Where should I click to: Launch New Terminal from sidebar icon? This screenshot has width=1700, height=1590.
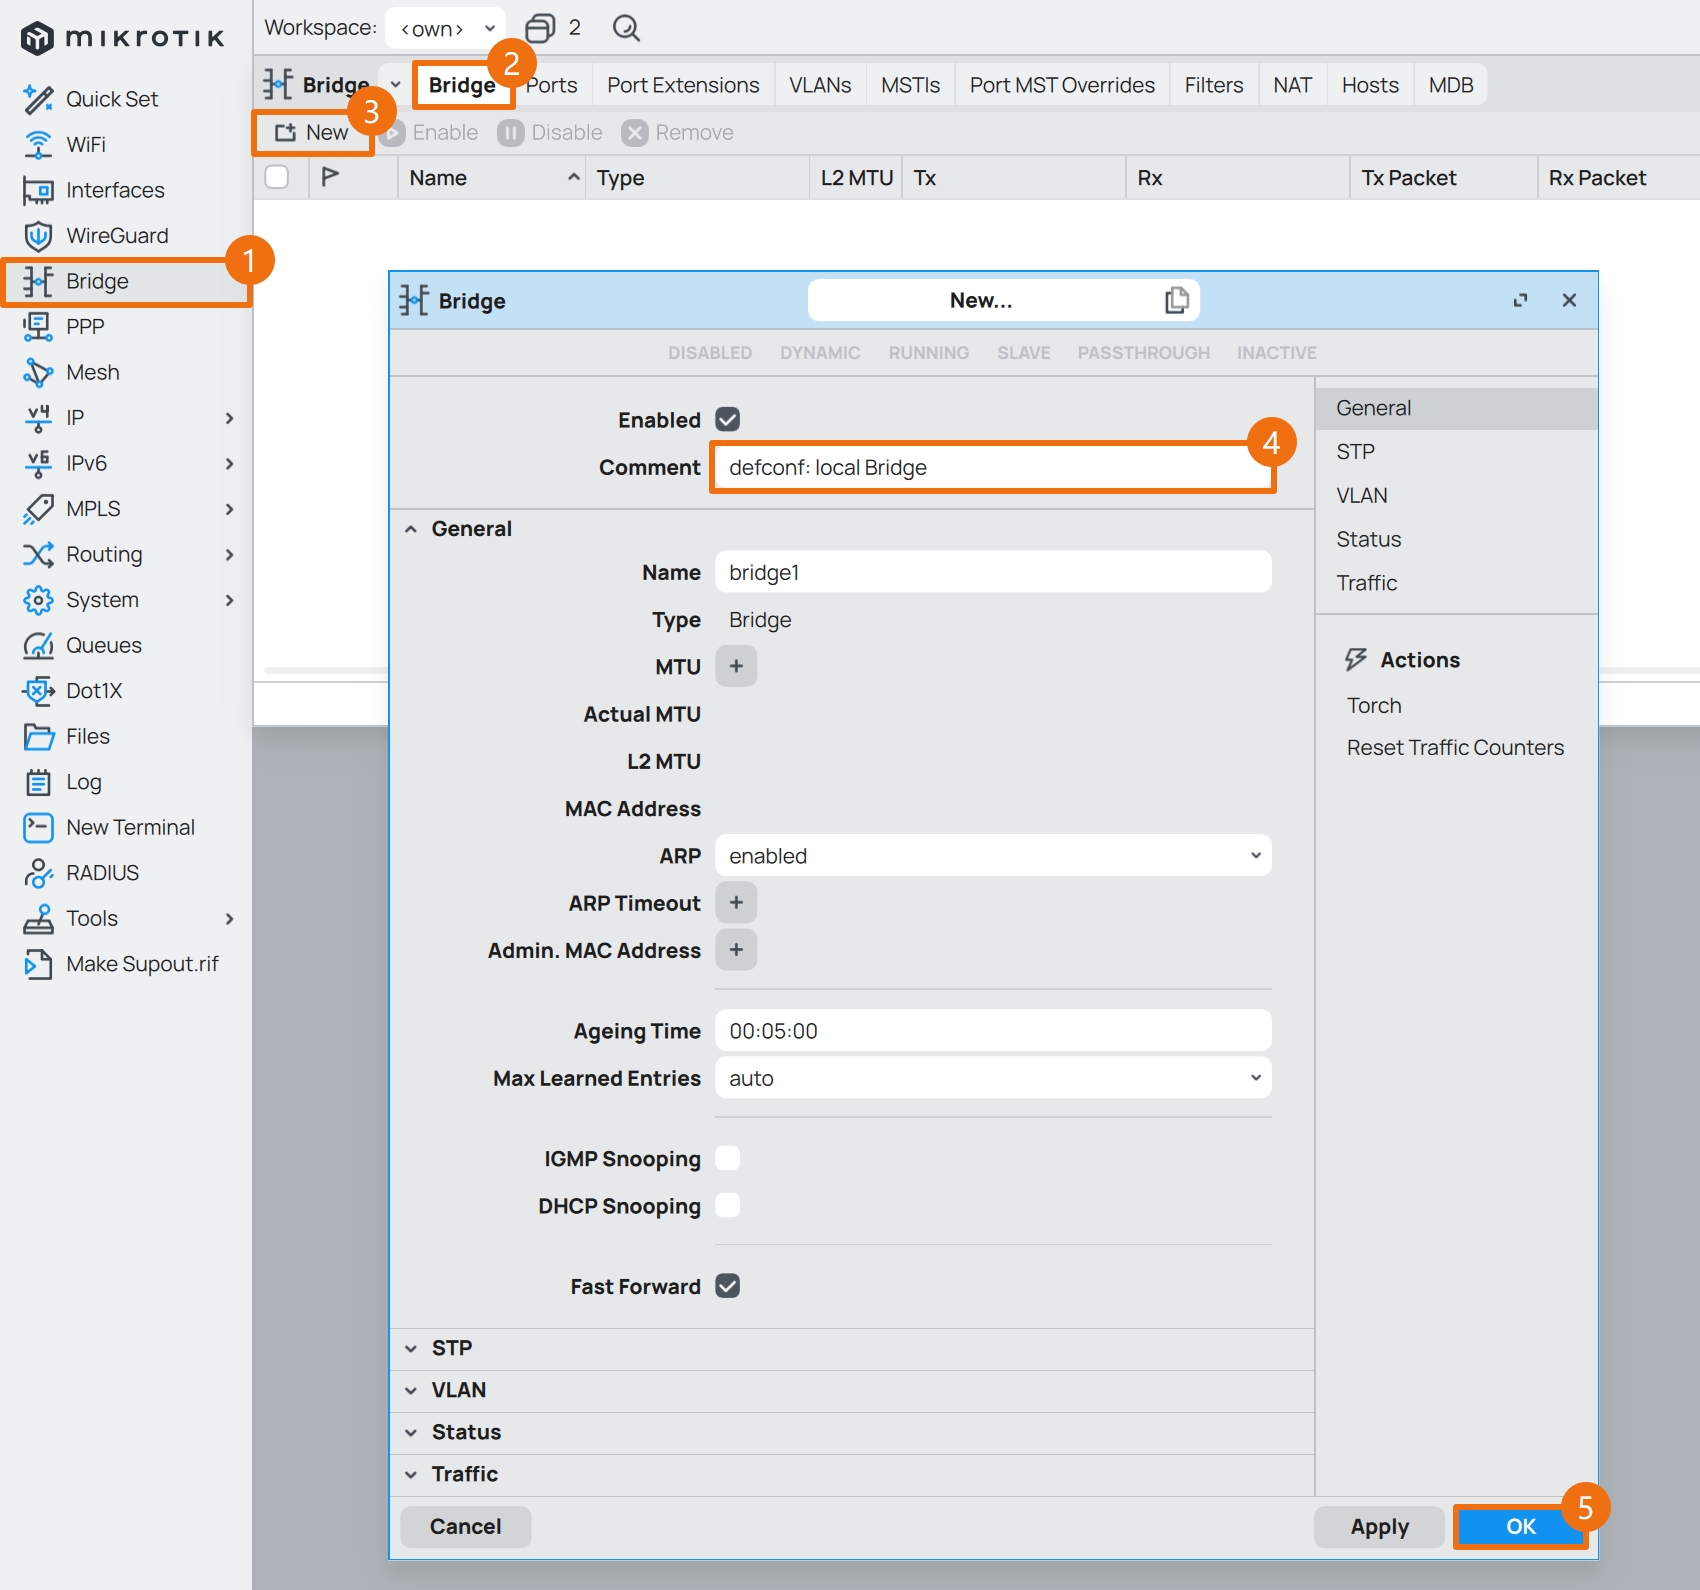[38, 827]
